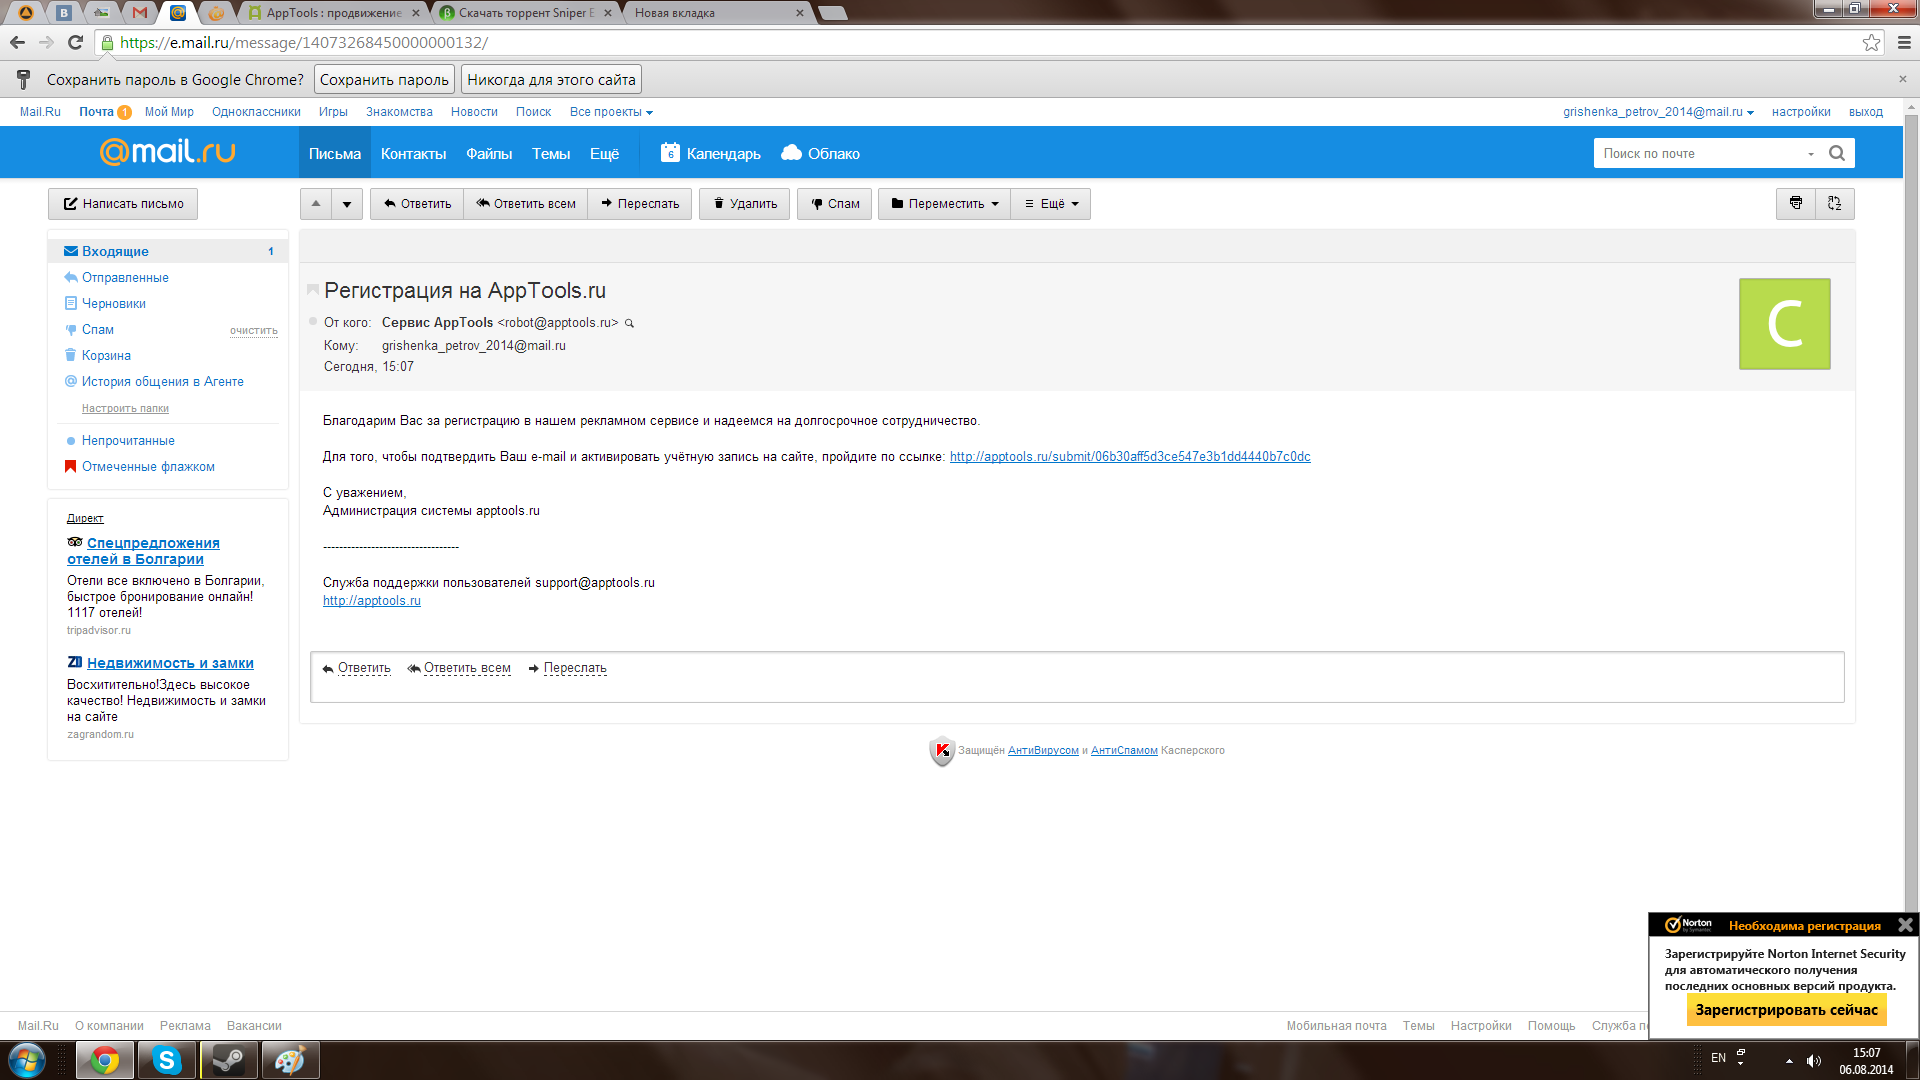Click Сохранить пароль in the Chrome bar
Image resolution: width=1920 pixels, height=1080 pixels.
384,79
